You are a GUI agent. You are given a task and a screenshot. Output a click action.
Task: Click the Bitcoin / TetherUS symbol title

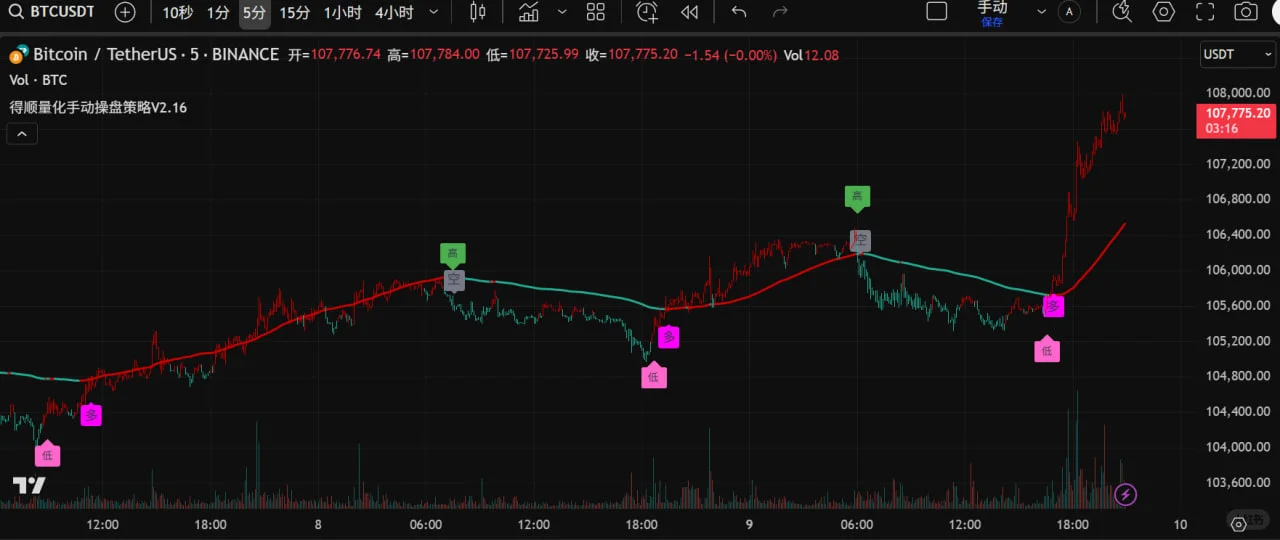tap(156, 54)
